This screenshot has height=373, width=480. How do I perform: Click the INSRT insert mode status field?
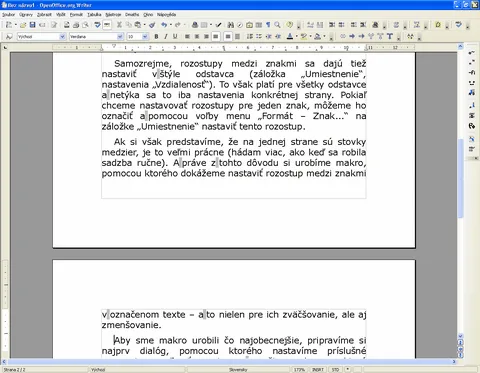tap(318, 370)
